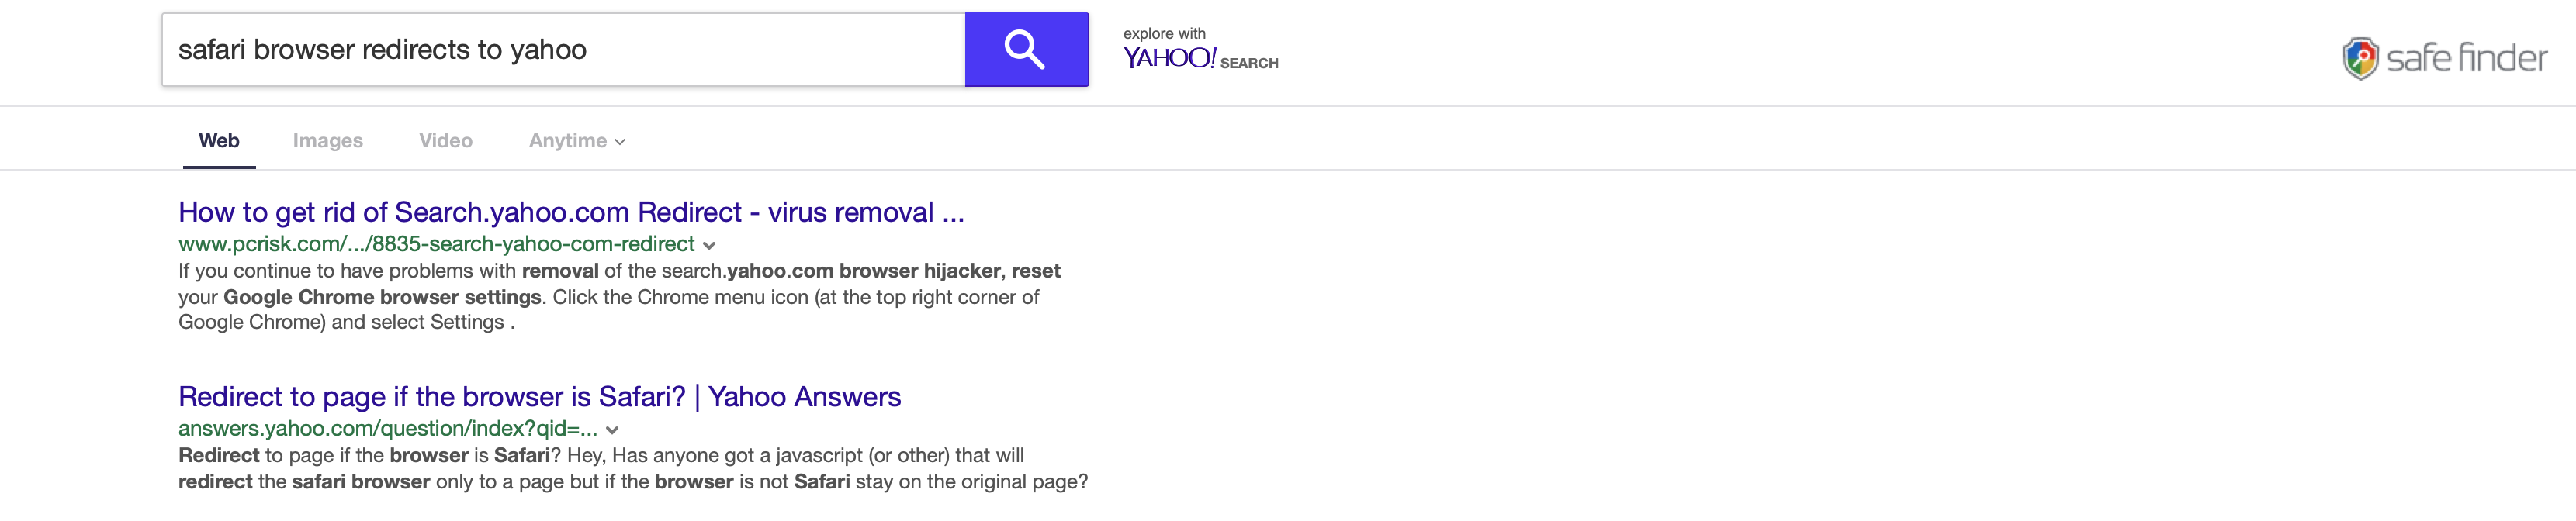
Task: Open 'How to get rid of Search.yahoo.com Redirect' result
Action: pos(571,212)
